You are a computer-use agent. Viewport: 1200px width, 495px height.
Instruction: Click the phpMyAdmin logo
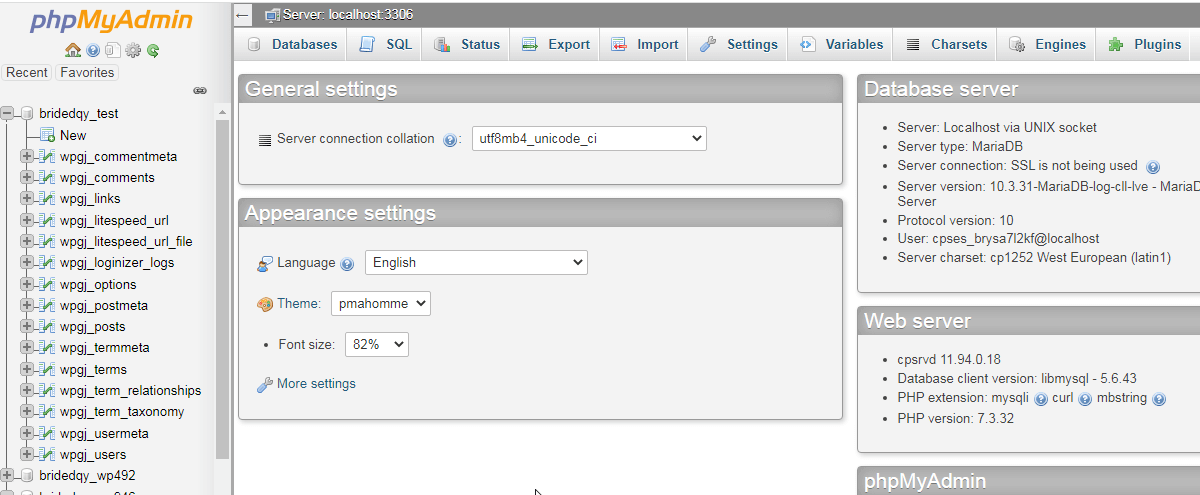pyautogui.click(x=112, y=20)
